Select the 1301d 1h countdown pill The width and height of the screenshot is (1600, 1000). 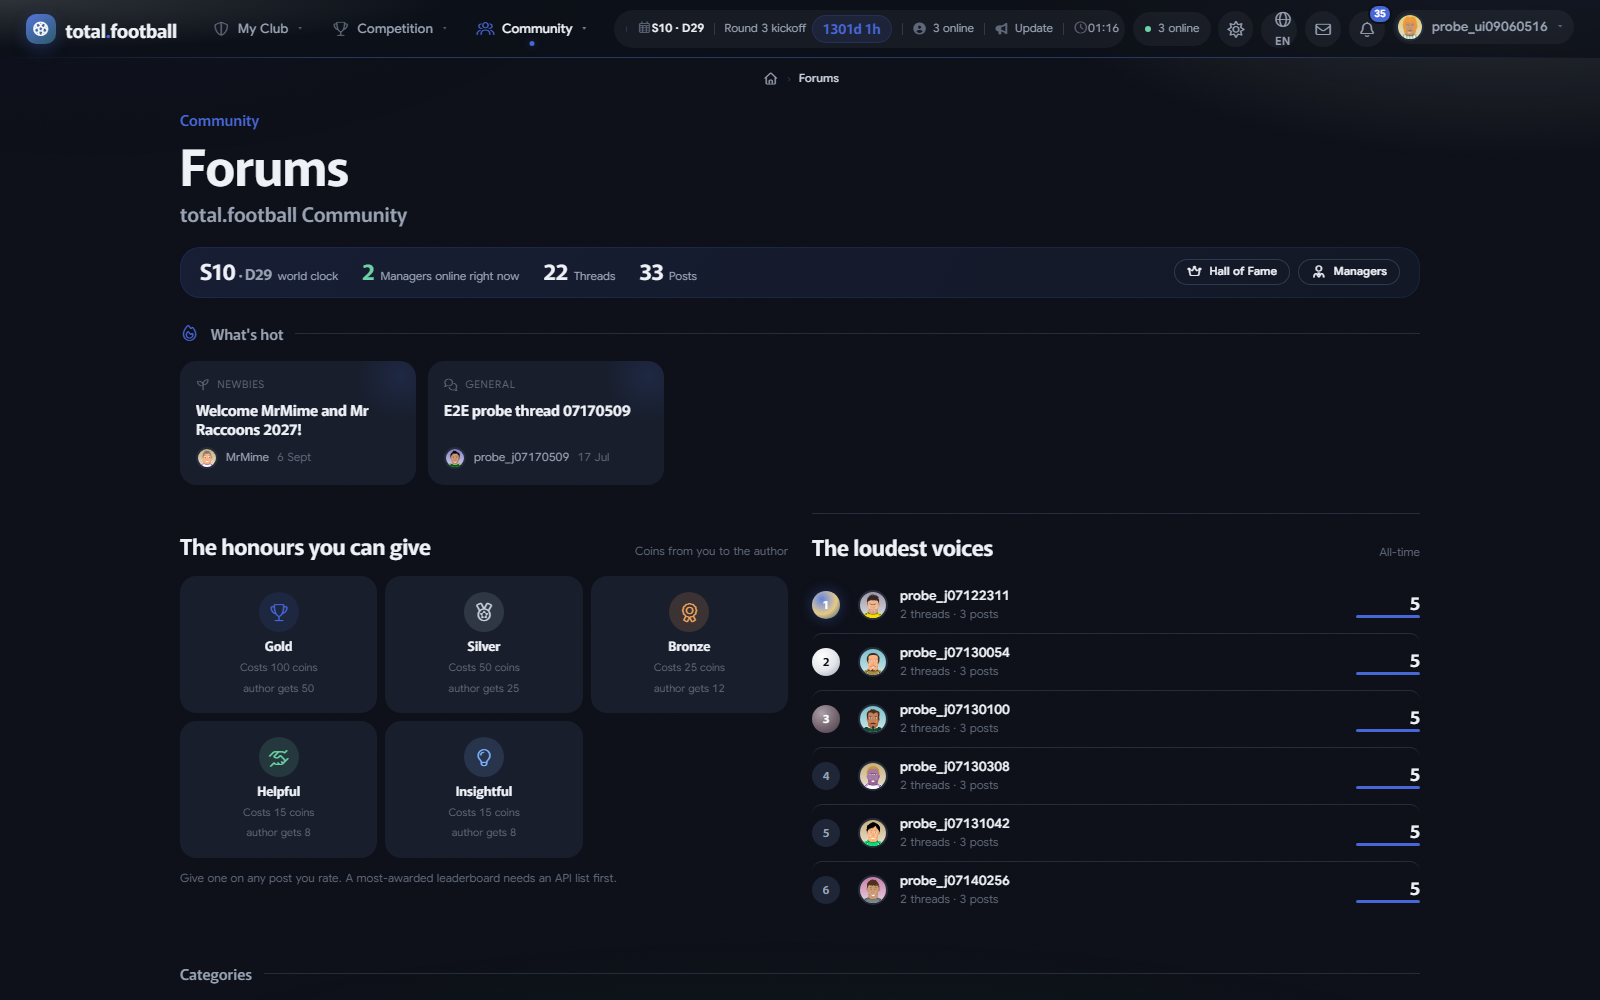(851, 29)
